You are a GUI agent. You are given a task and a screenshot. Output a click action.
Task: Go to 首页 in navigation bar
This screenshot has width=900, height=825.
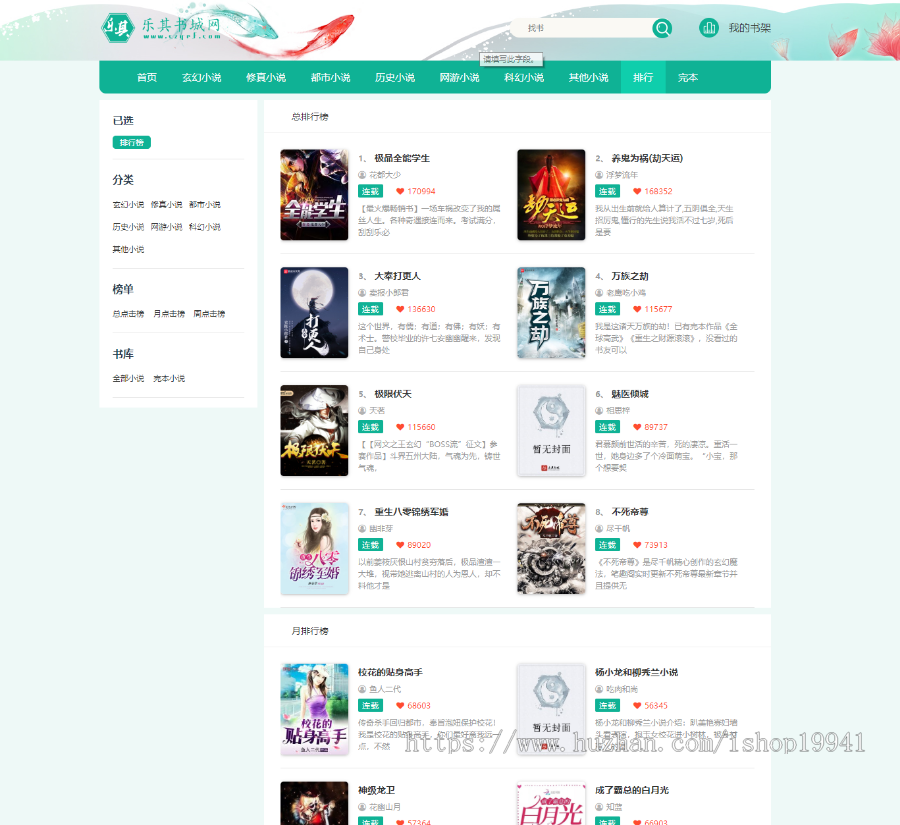147,77
